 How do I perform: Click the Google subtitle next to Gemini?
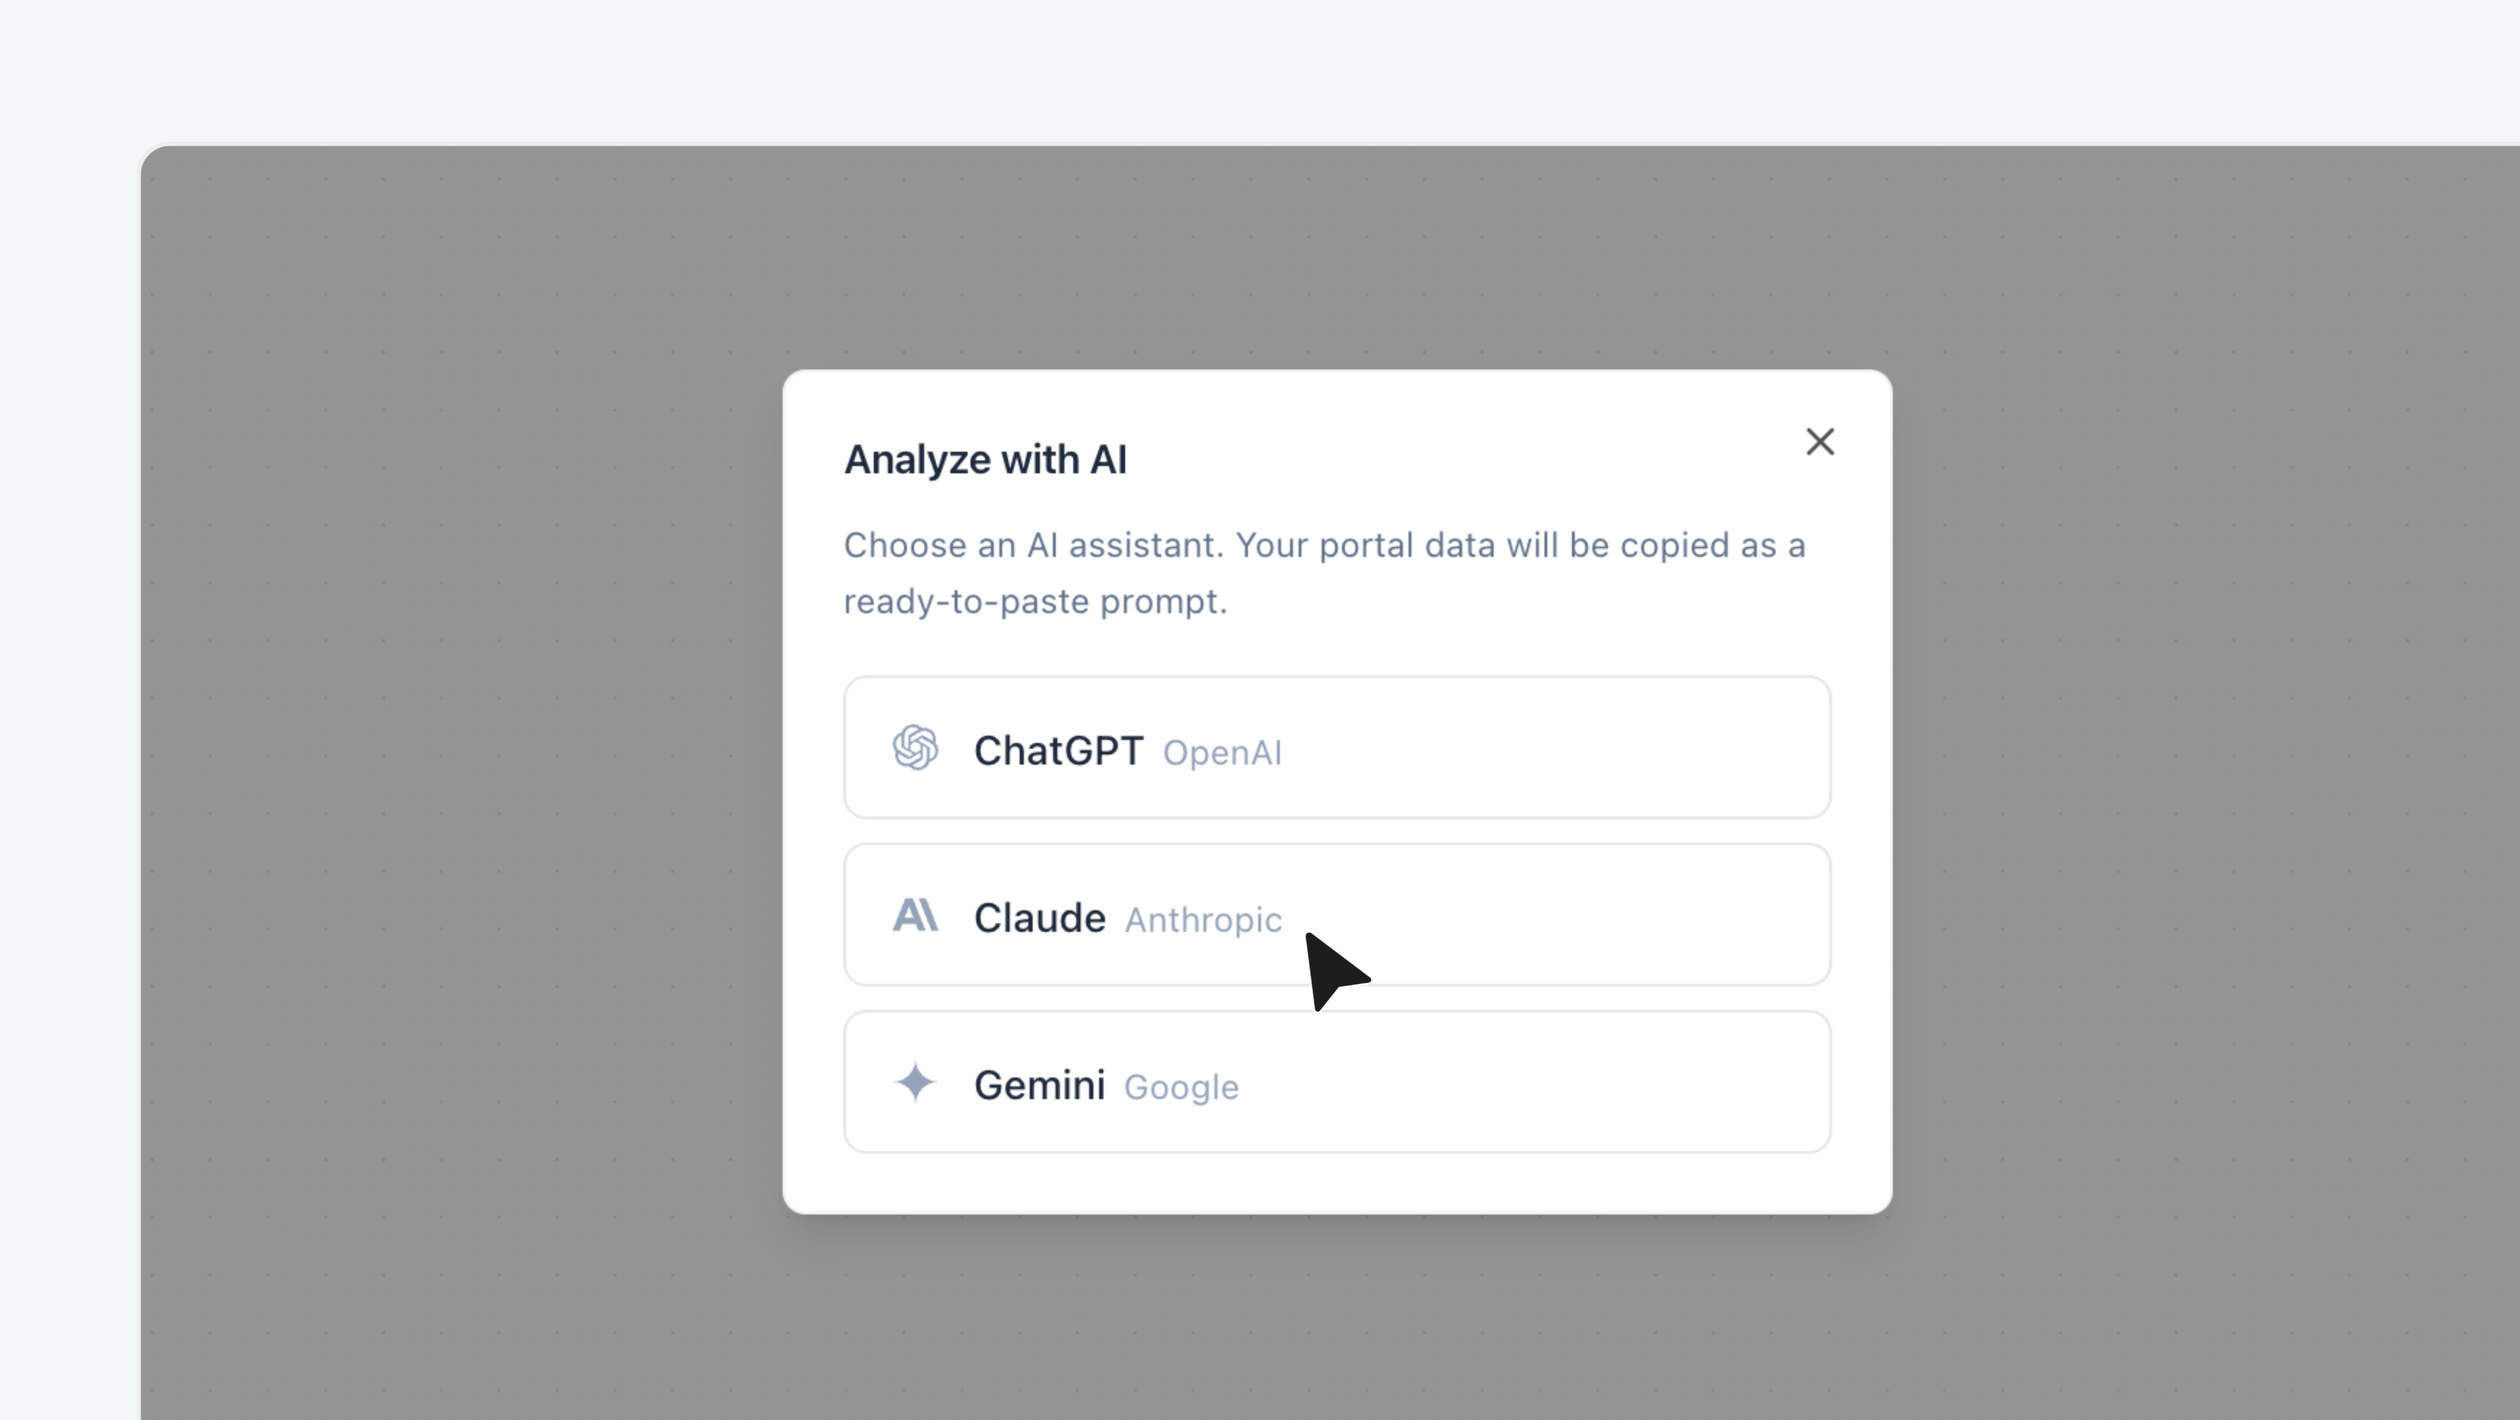coord(1180,1088)
